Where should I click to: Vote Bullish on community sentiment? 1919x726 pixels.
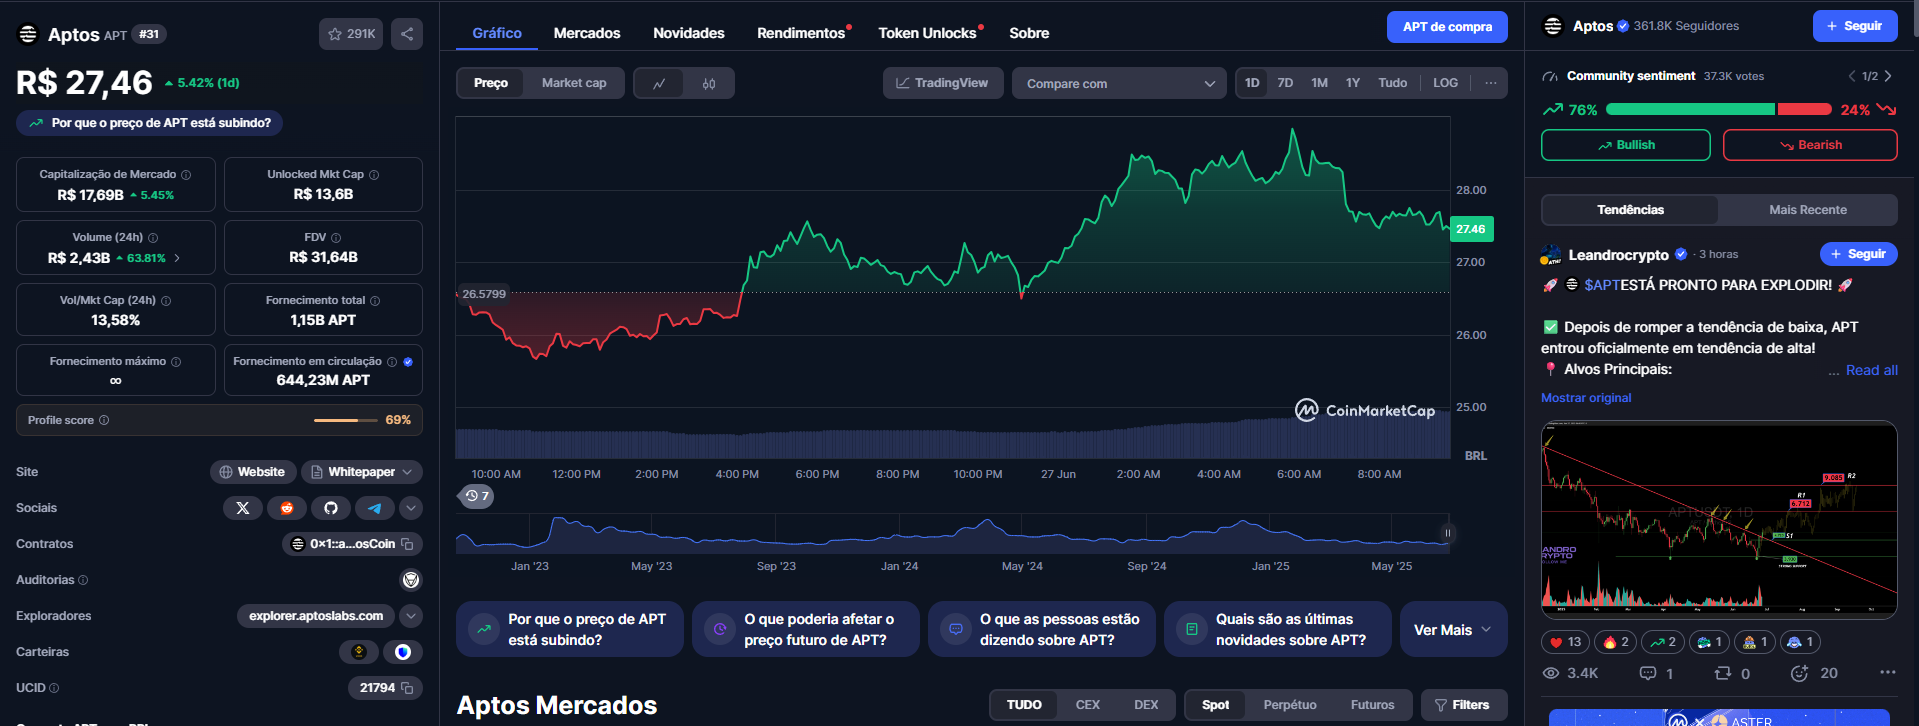[1626, 145]
